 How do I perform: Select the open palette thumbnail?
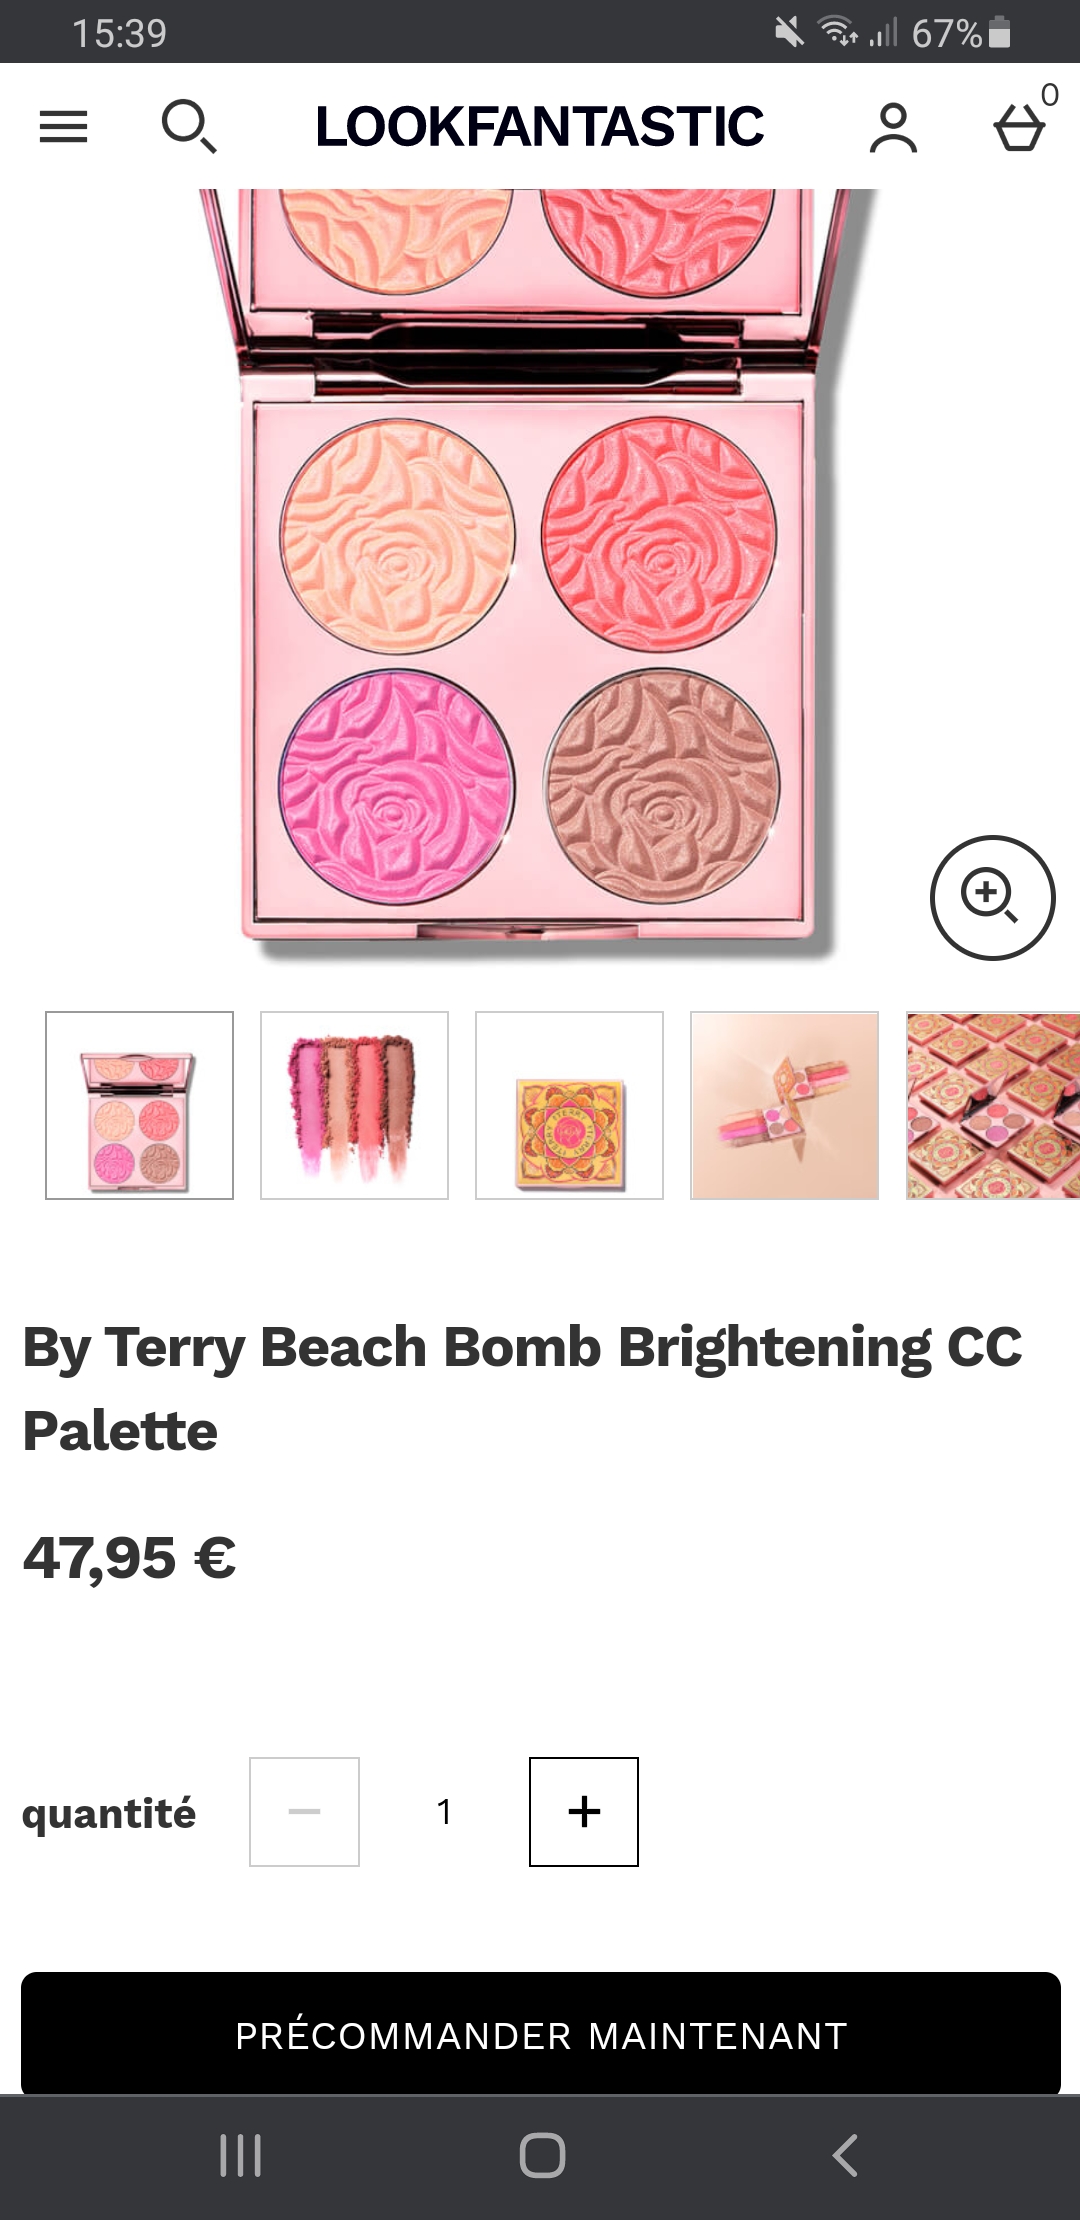(x=139, y=1105)
